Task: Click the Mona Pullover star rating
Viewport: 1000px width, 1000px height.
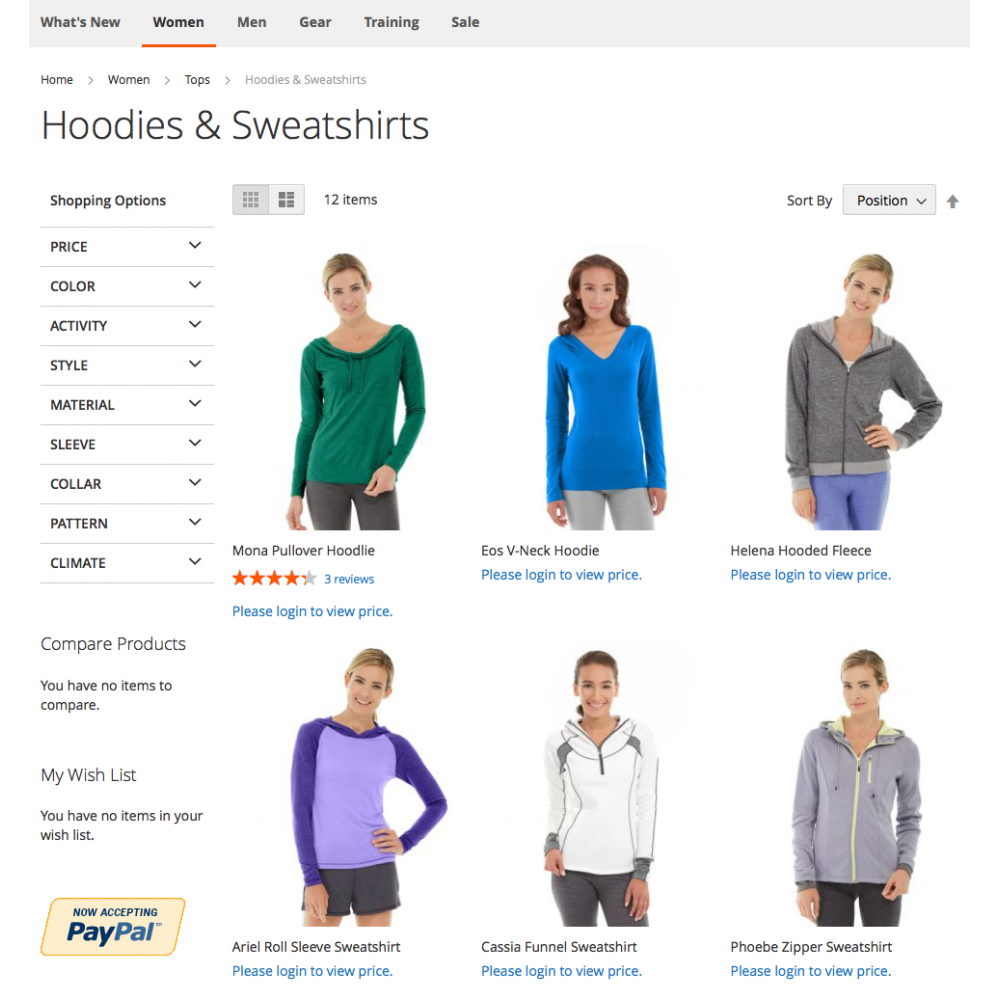Action: pyautogui.click(x=274, y=578)
